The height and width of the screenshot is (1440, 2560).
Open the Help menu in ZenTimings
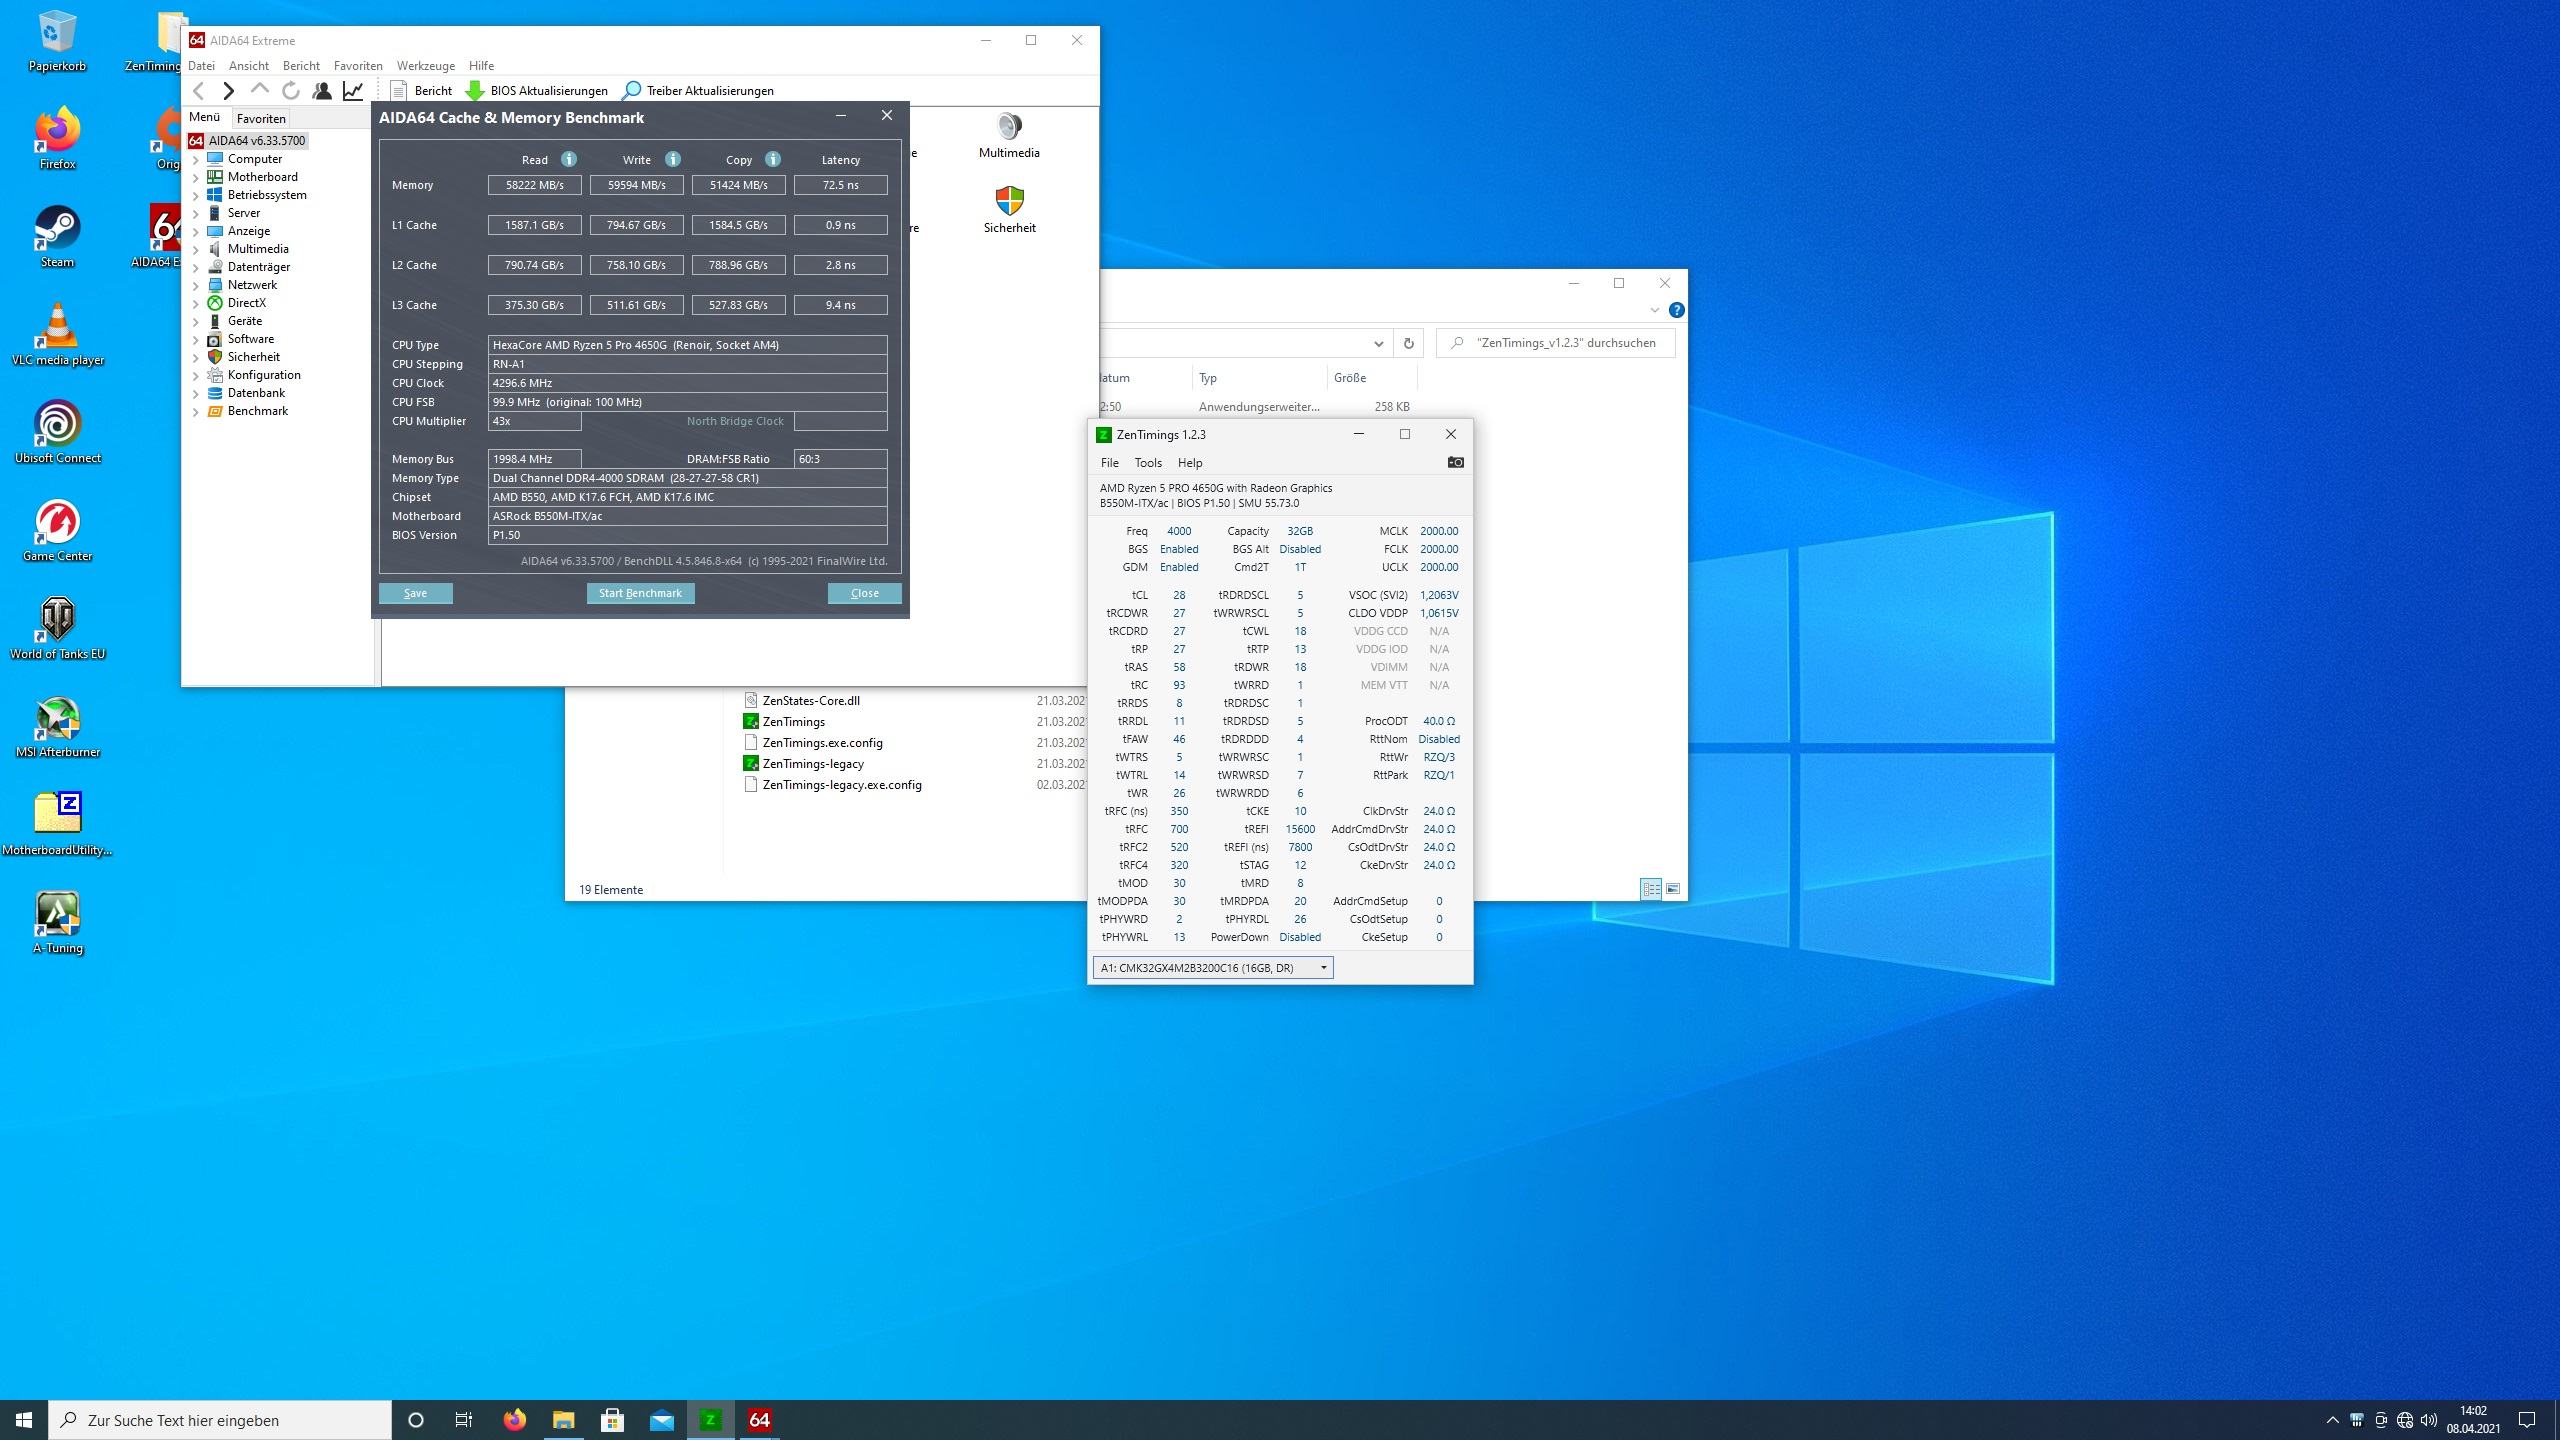point(1190,463)
